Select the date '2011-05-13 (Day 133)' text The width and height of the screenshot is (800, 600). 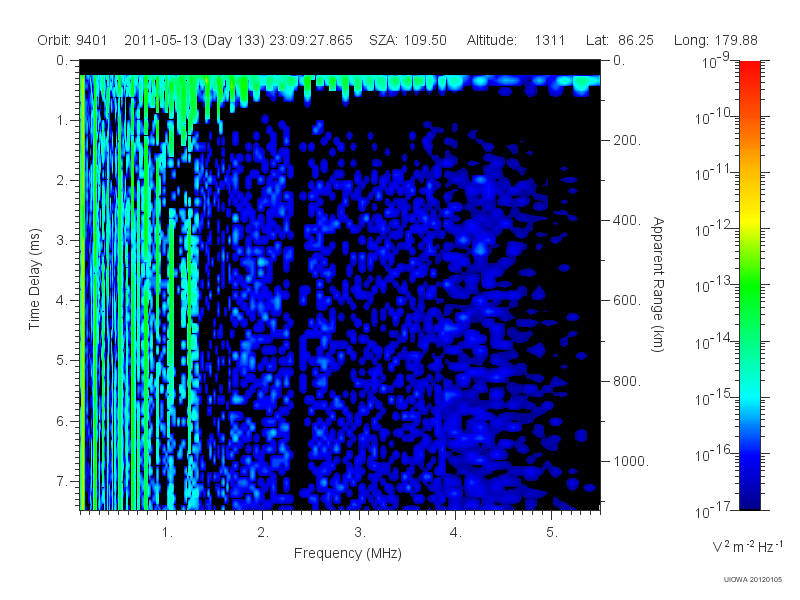[194, 41]
